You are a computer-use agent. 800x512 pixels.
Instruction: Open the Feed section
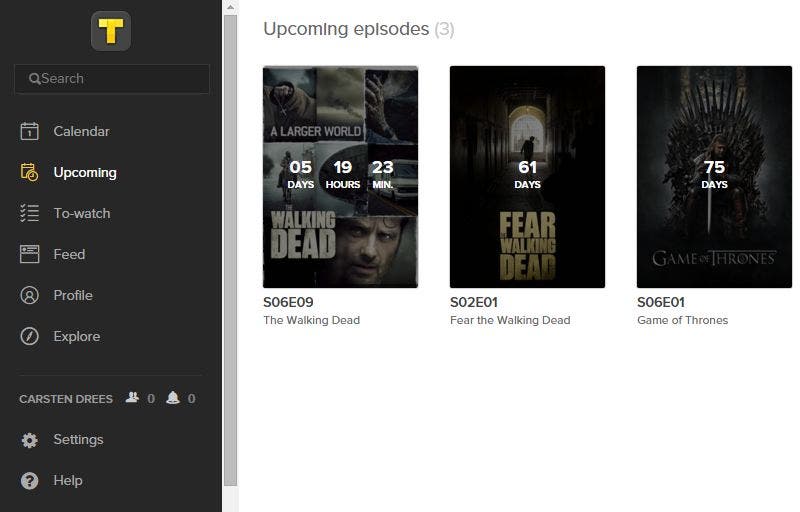point(69,254)
